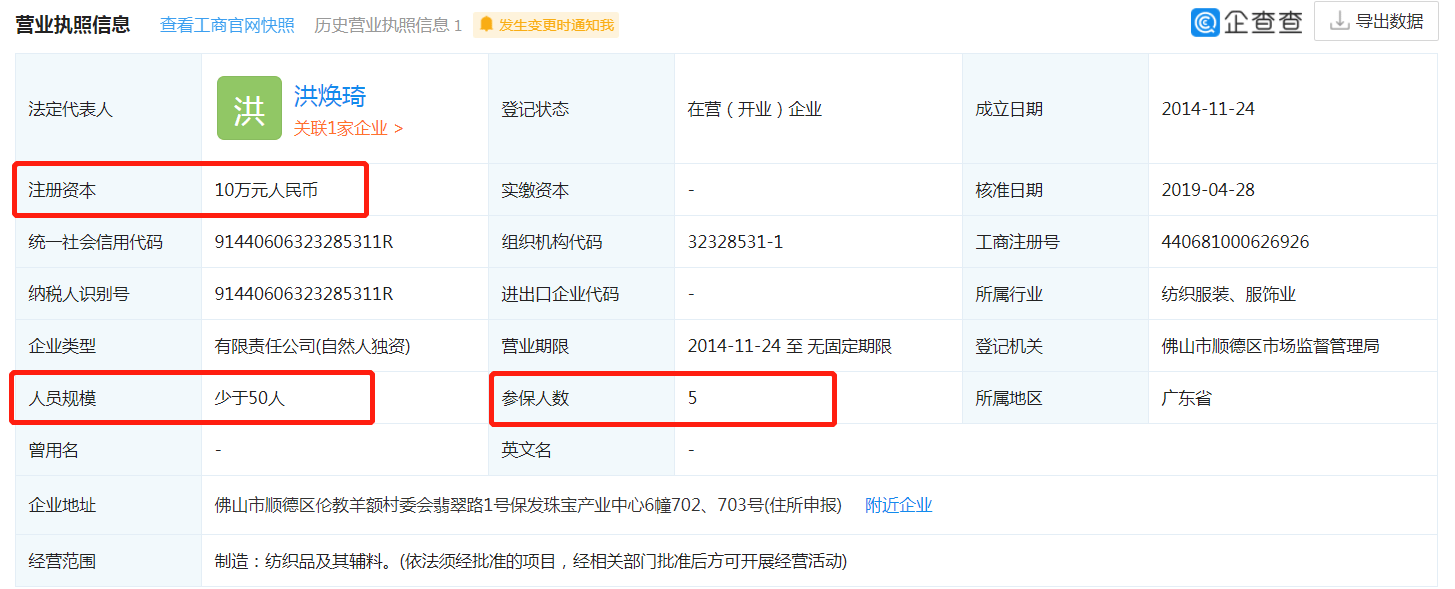Click approval date 2019-04-28

(1208, 190)
